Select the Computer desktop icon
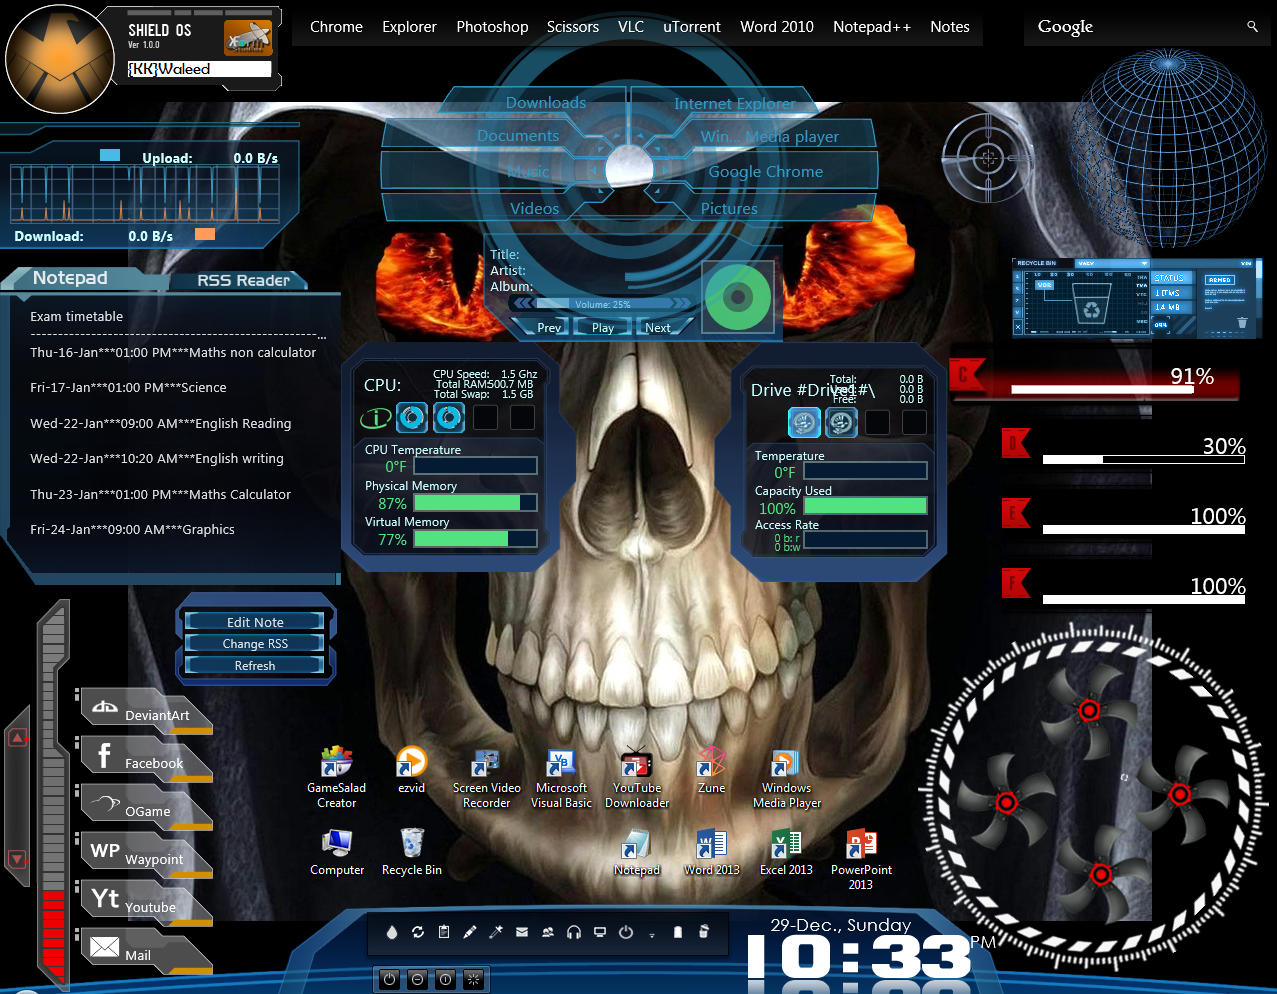1277x994 pixels. pyautogui.click(x=337, y=852)
